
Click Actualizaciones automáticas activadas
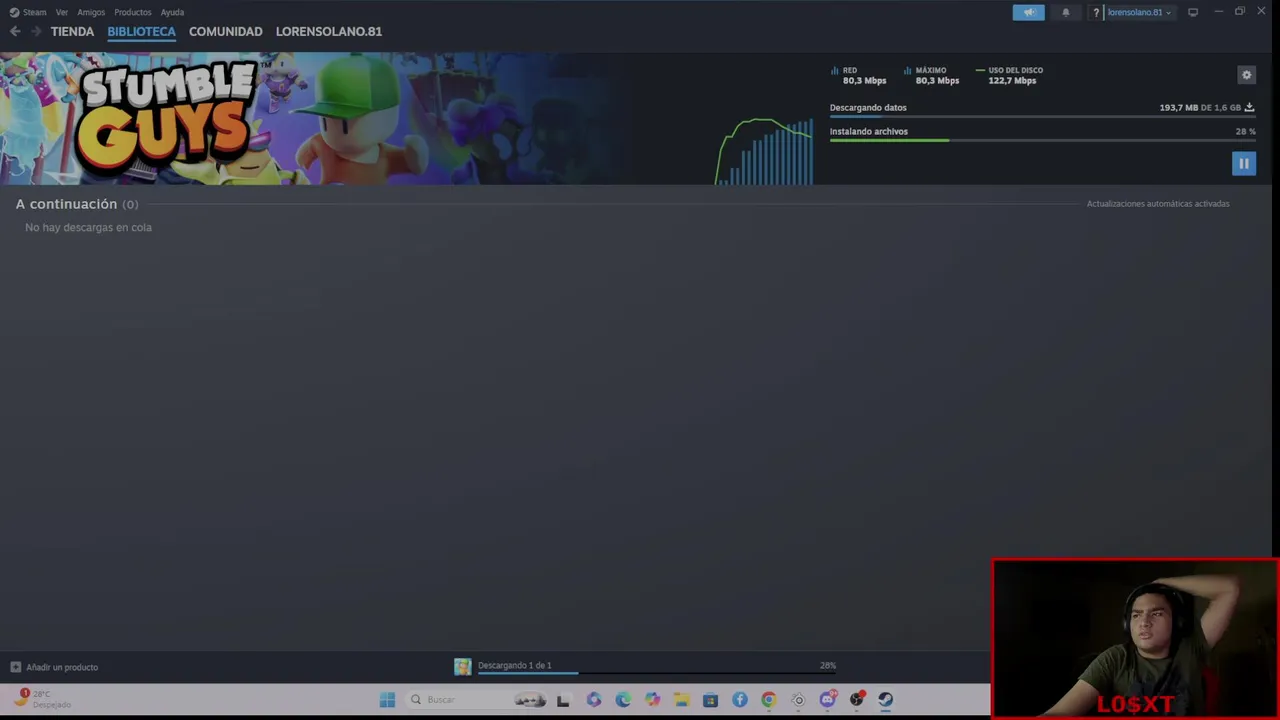tap(1158, 204)
